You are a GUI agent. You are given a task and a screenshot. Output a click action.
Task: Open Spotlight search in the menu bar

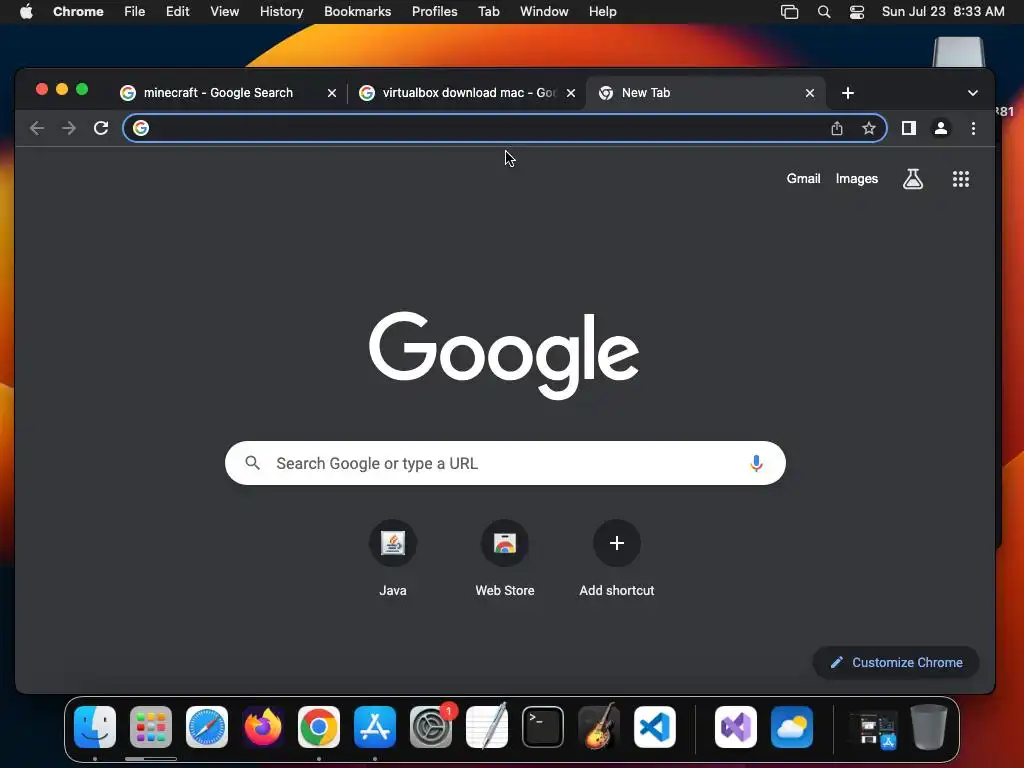coord(824,12)
